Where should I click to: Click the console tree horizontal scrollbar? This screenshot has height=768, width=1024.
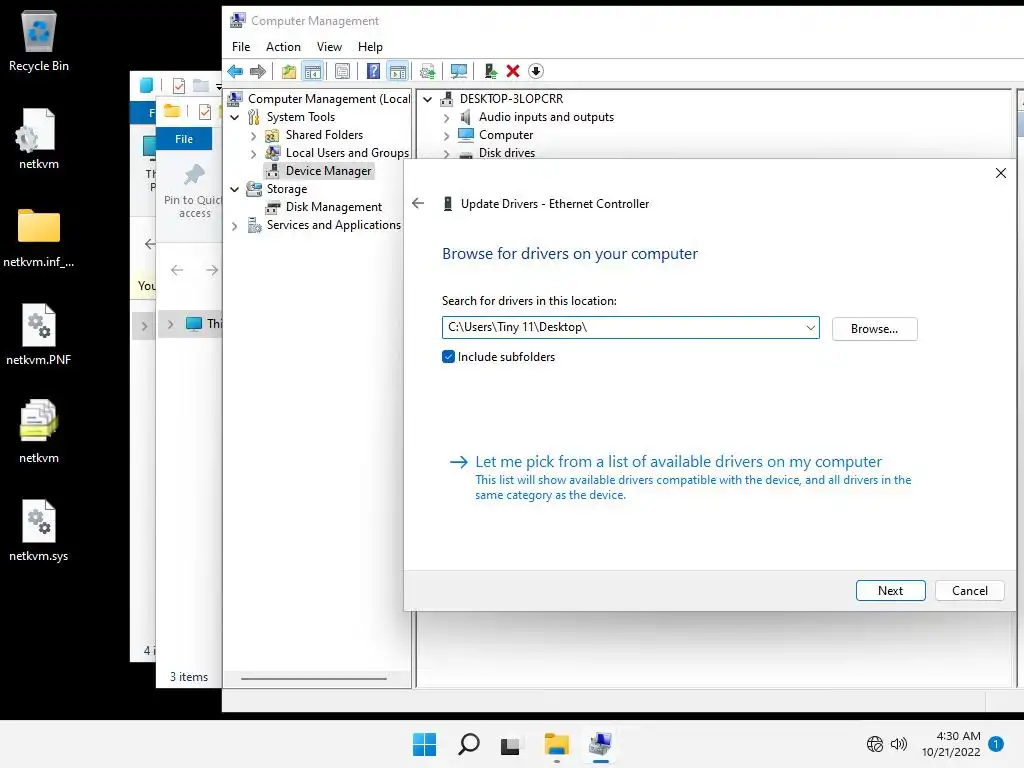coord(313,679)
